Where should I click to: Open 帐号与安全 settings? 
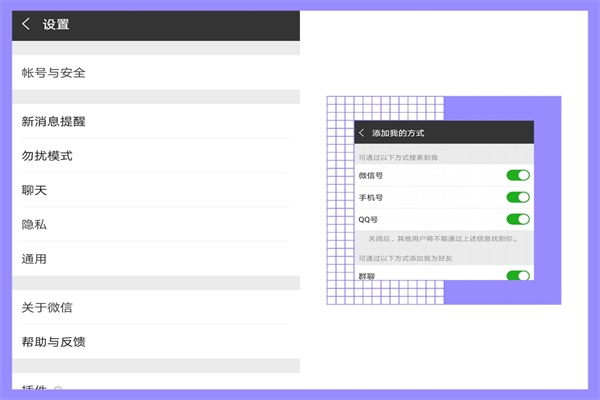pyautogui.click(x=156, y=72)
